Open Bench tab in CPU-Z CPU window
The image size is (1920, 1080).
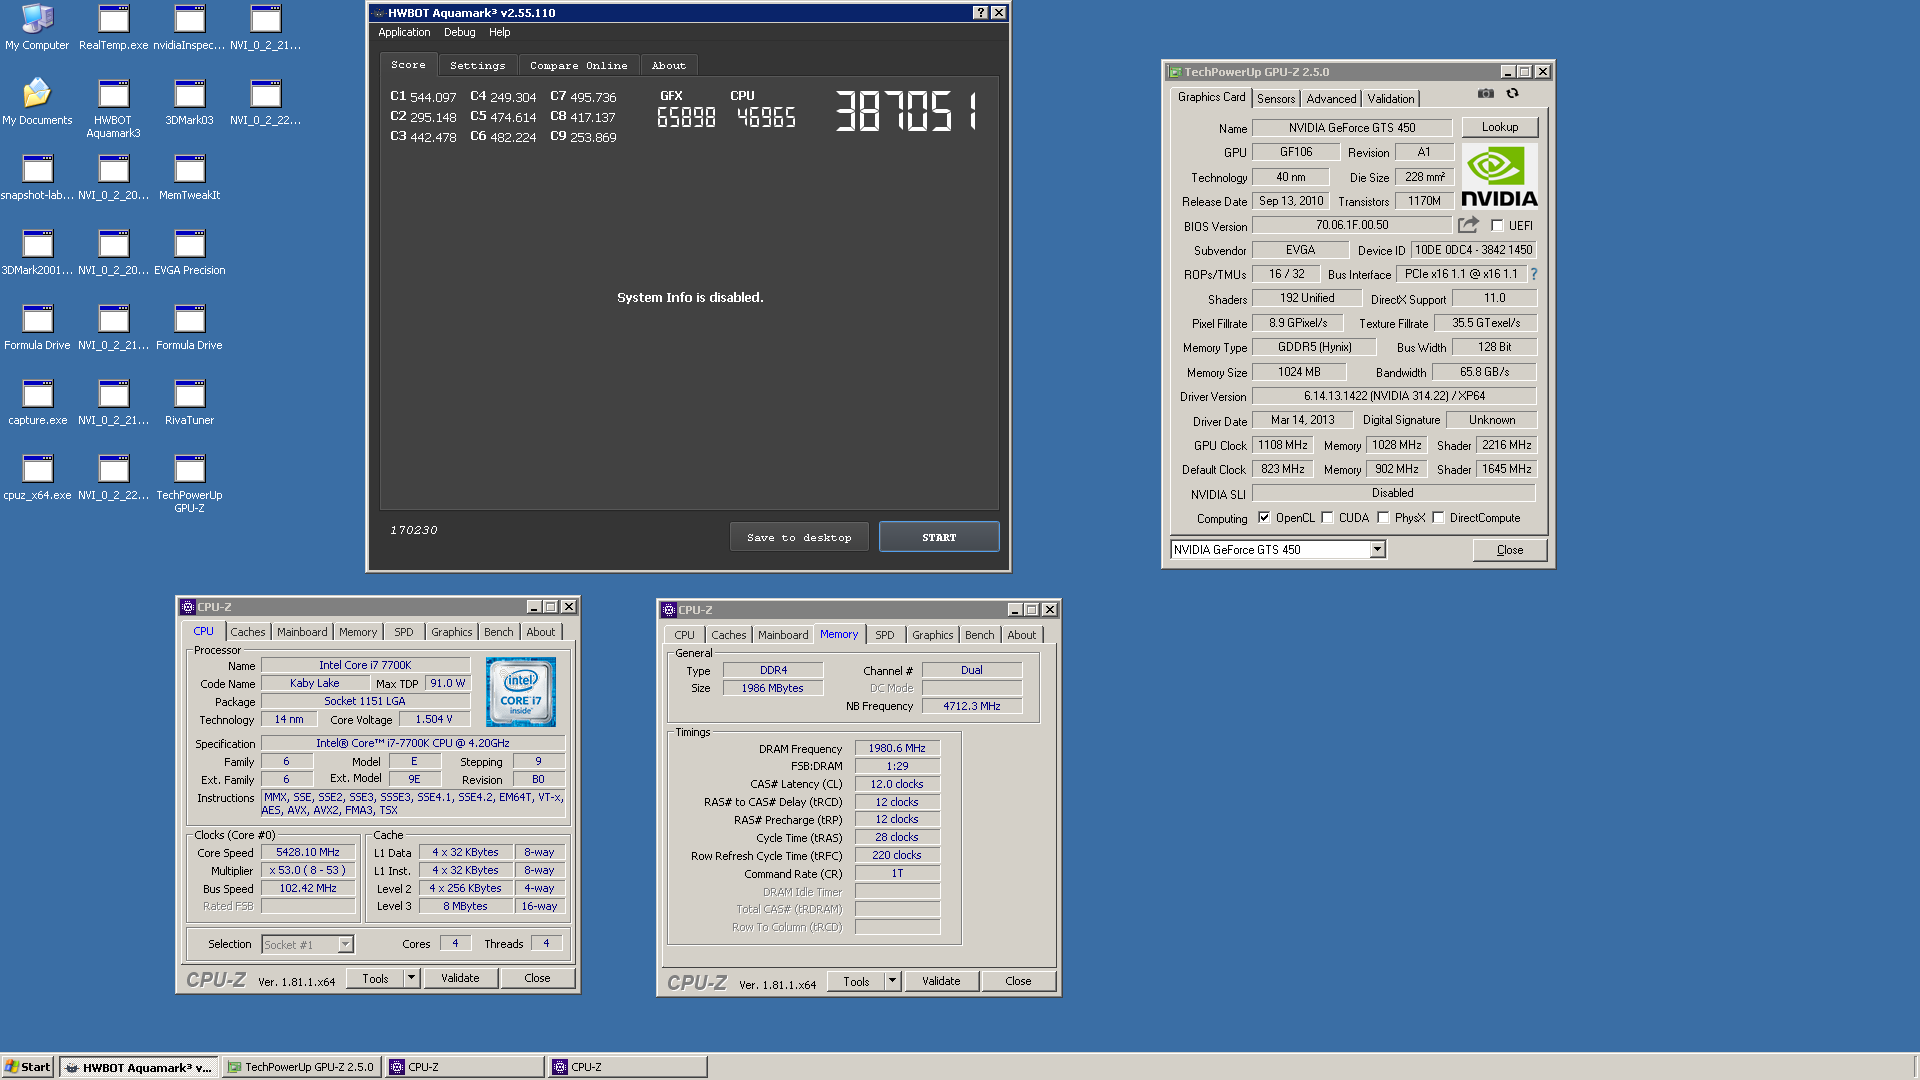pos(498,632)
